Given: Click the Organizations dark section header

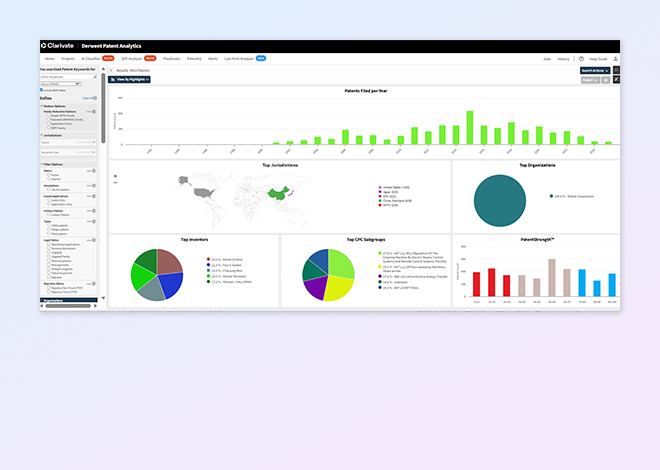Looking at the screenshot, I should coord(69,300).
